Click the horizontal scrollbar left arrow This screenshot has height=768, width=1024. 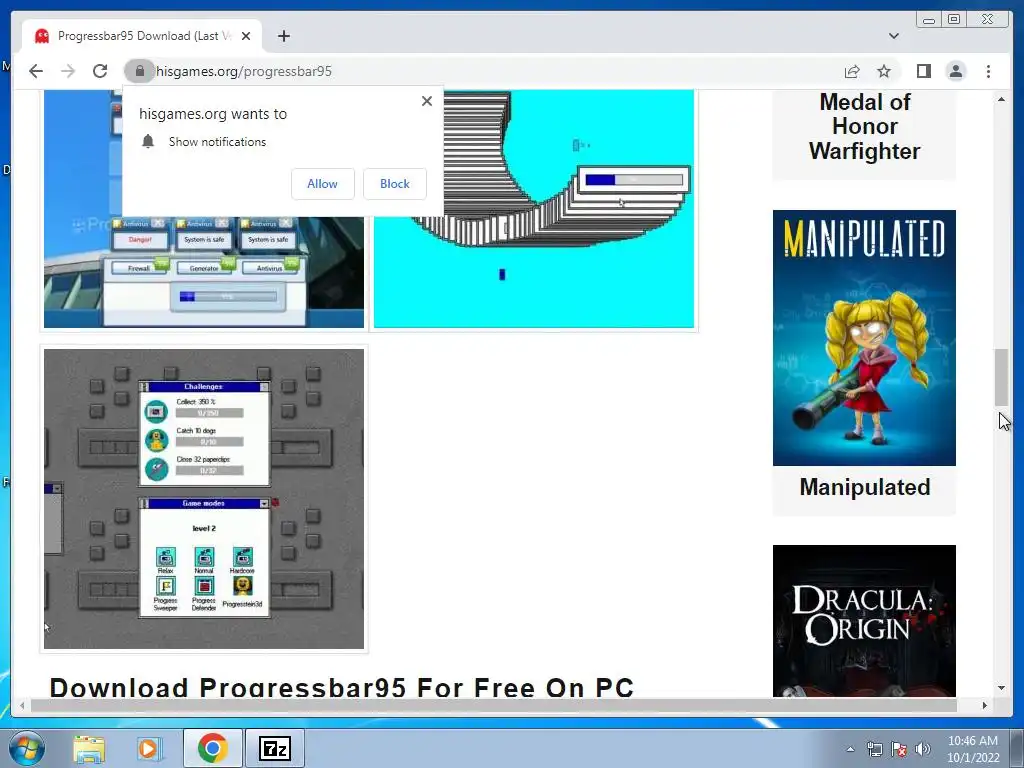click(x=23, y=705)
